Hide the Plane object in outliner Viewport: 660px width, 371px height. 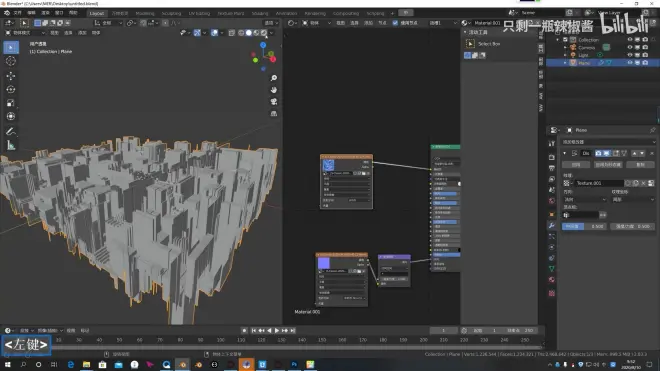[x=630, y=63]
